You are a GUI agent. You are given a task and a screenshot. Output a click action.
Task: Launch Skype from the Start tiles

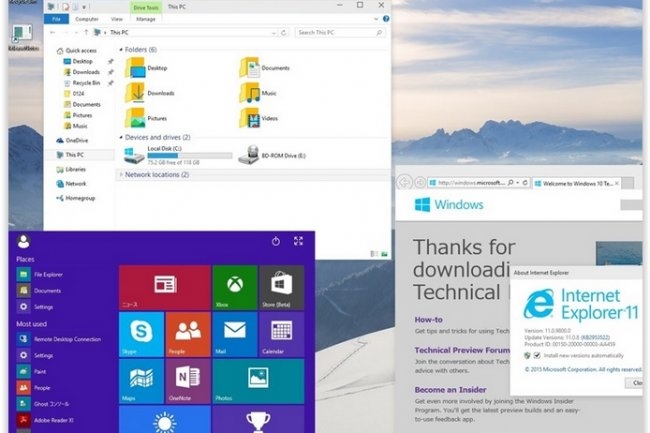coord(141,334)
